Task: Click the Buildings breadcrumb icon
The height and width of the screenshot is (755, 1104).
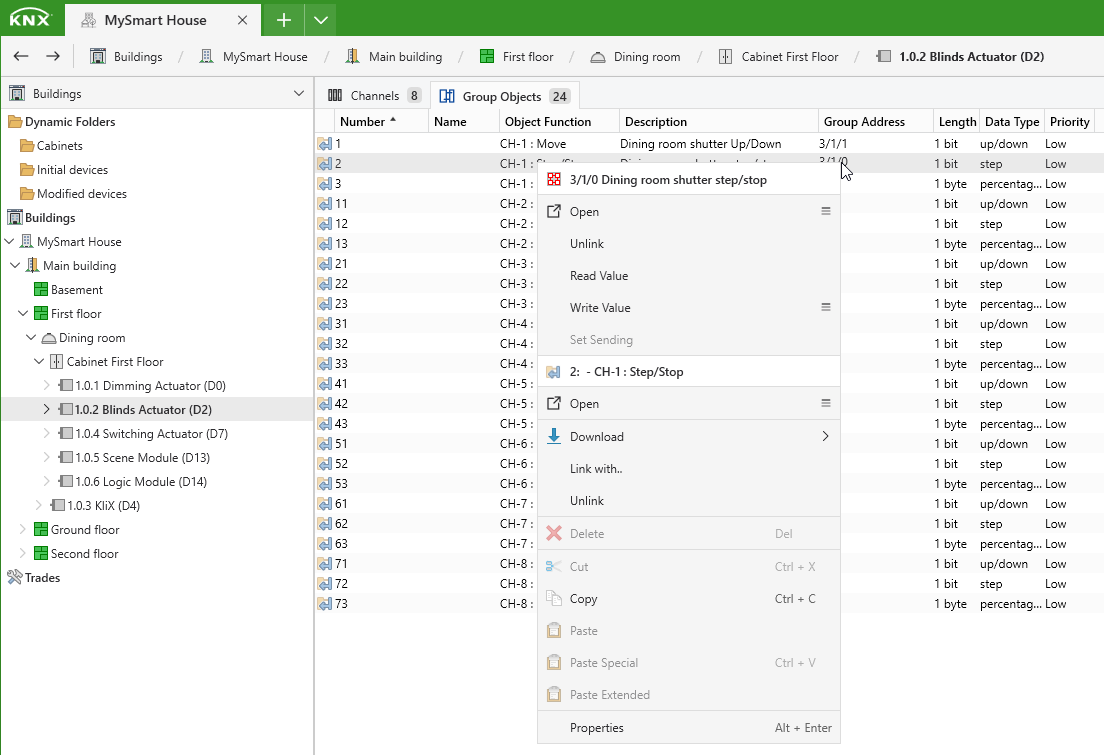Action: pyautogui.click(x=98, y=56)
